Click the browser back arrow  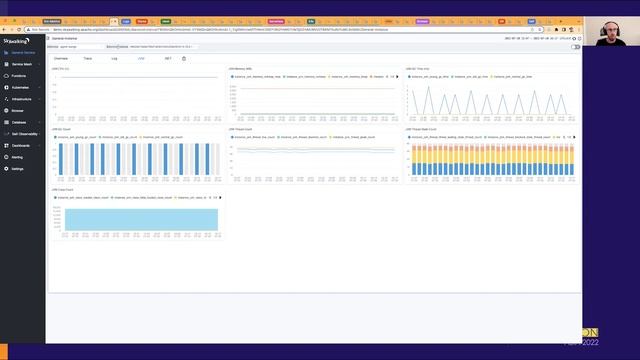(x=4, y=29)
